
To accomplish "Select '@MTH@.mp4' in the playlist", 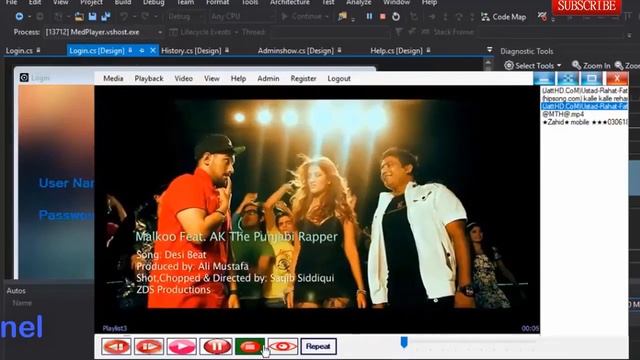I will (x=563, y=114).
